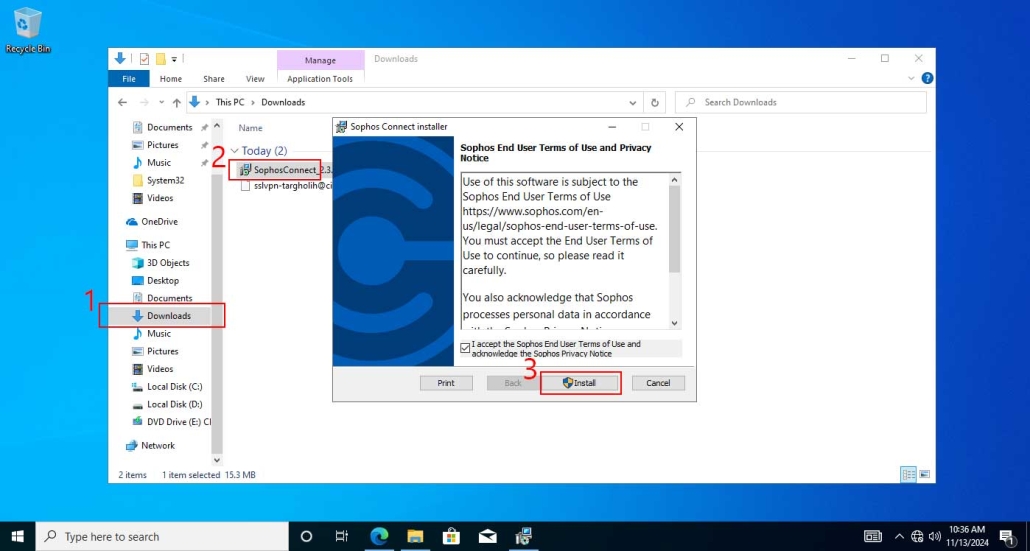1030x551 pixels.
Task: Select the Manage contextual tab
Action: 321,60
